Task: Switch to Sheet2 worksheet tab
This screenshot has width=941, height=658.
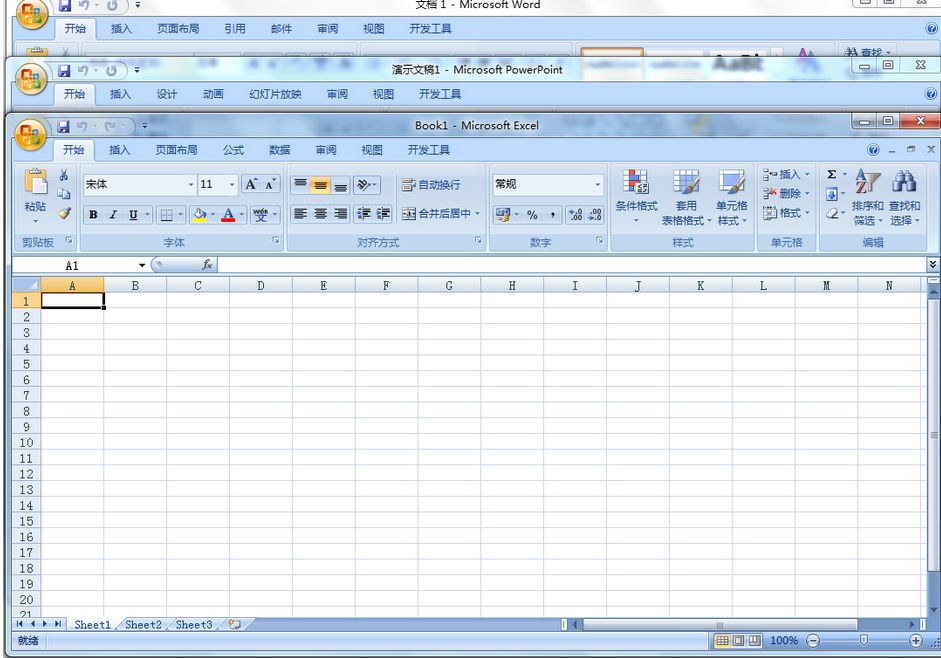Action: [143, 625]
